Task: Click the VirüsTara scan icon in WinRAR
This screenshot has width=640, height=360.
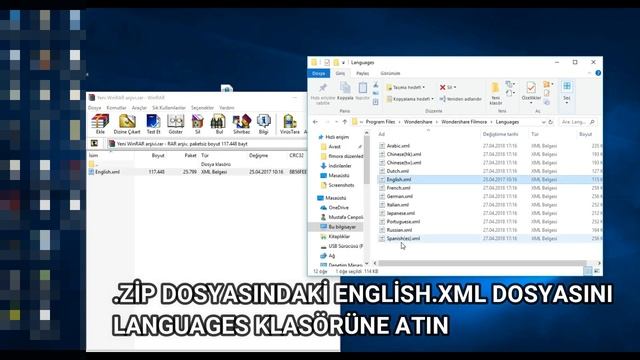Action: 290,124
